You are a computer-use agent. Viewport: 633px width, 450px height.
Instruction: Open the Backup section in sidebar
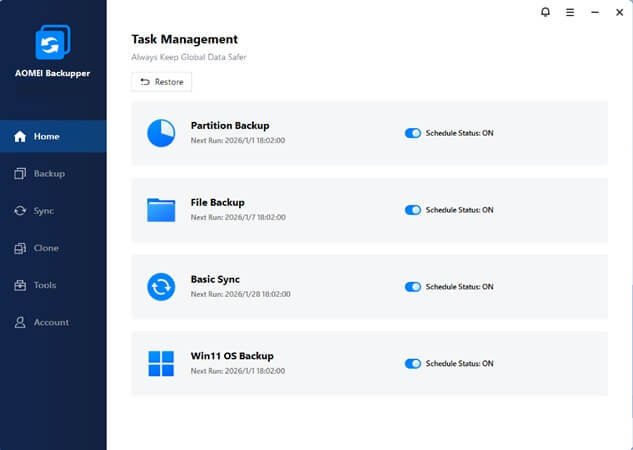coord(48,173)
